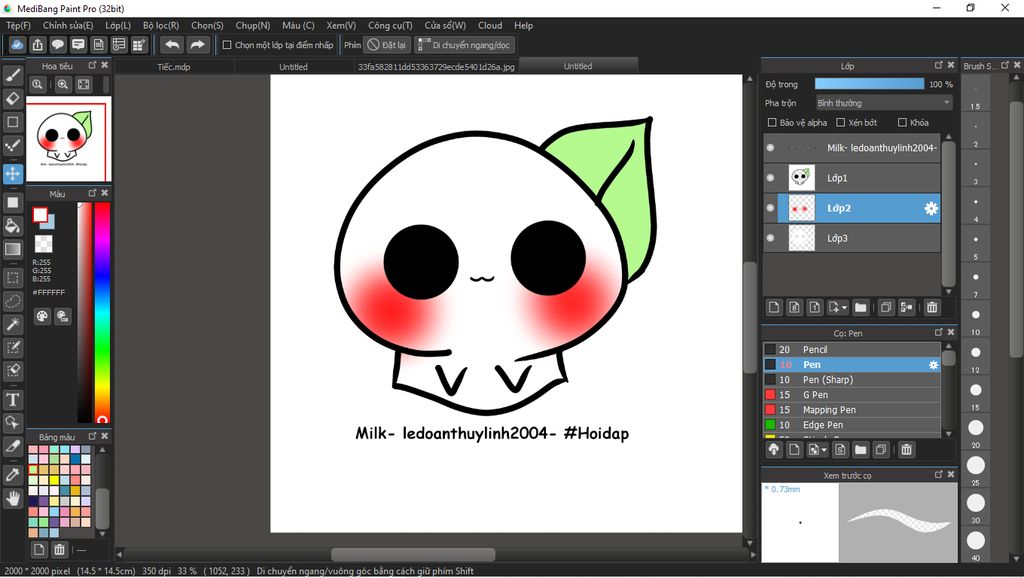Toggle visibility of the Lớp1 layer
1024x578 pixels.
pos(771,178)
